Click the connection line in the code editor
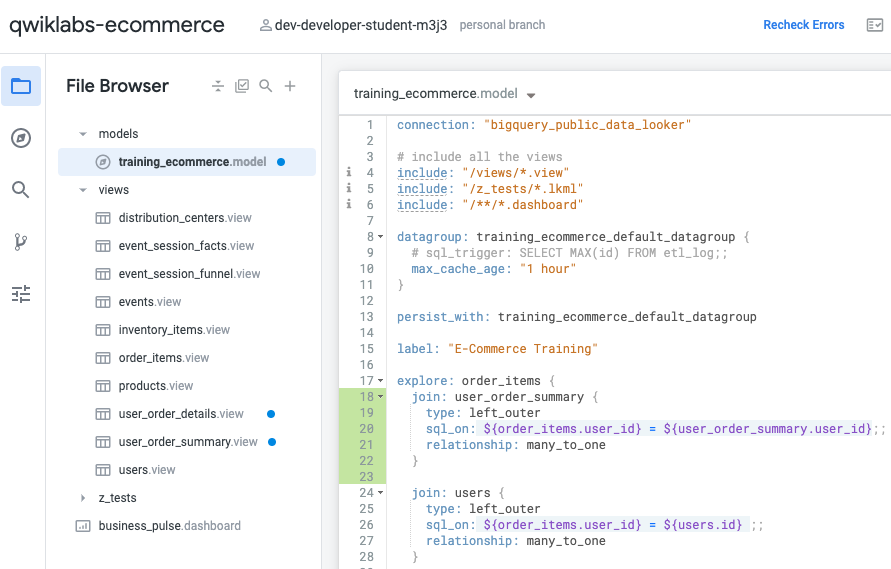 point(544,124)
